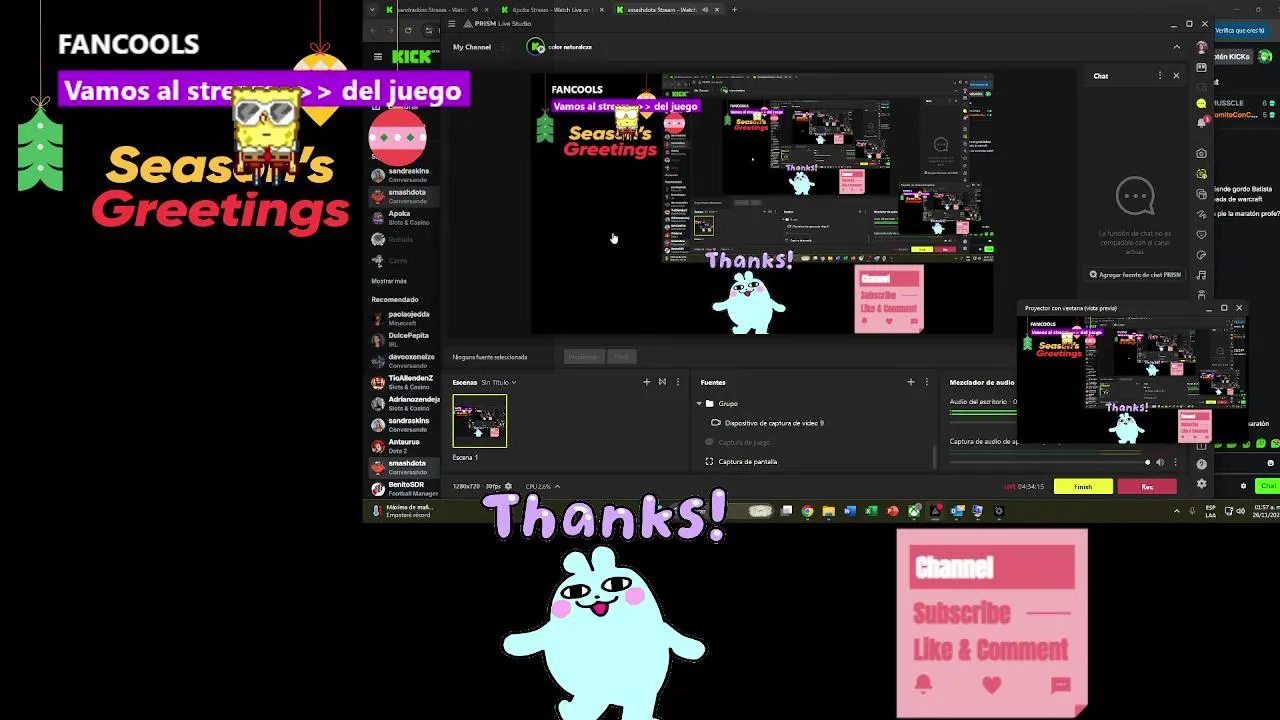Image resolution: width=1280 pixels, height=720 pixels.
Task: Collapse PRISM channel header chevron
Action: [1176, 47]
